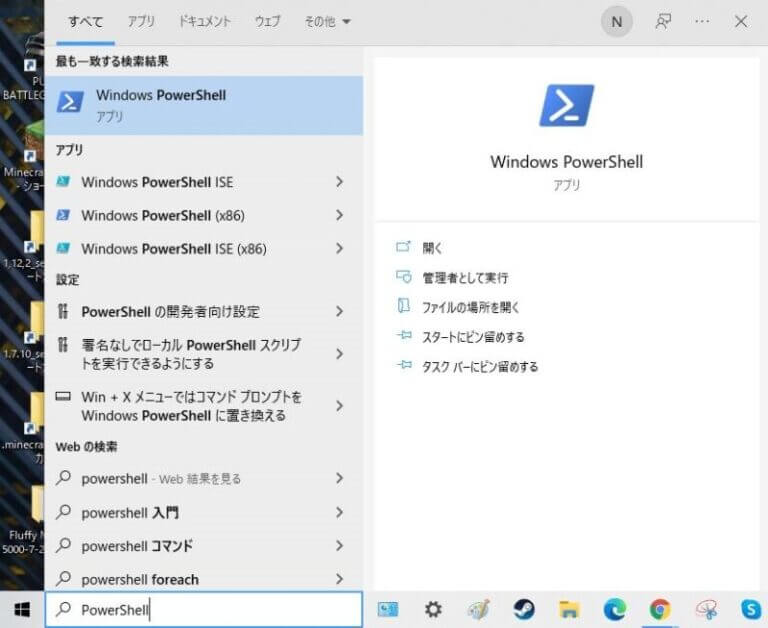The width and height of the screenshot is (768, 628).
Task: Close the search panel
Action: (x=741, y=22)
